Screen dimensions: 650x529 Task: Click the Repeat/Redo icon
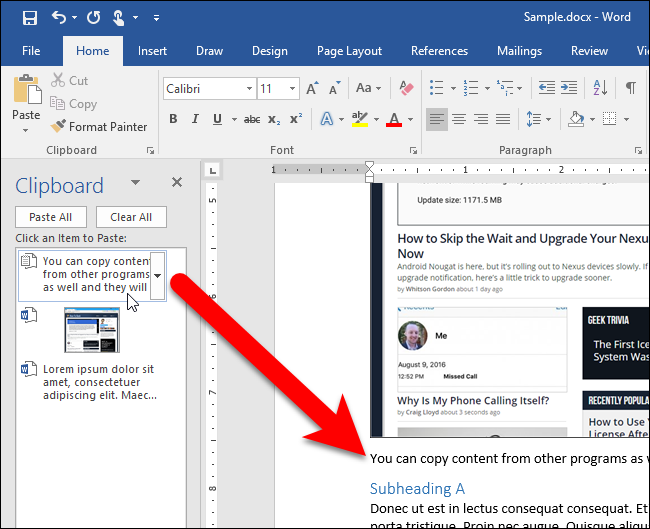click(x=94, y=17)
